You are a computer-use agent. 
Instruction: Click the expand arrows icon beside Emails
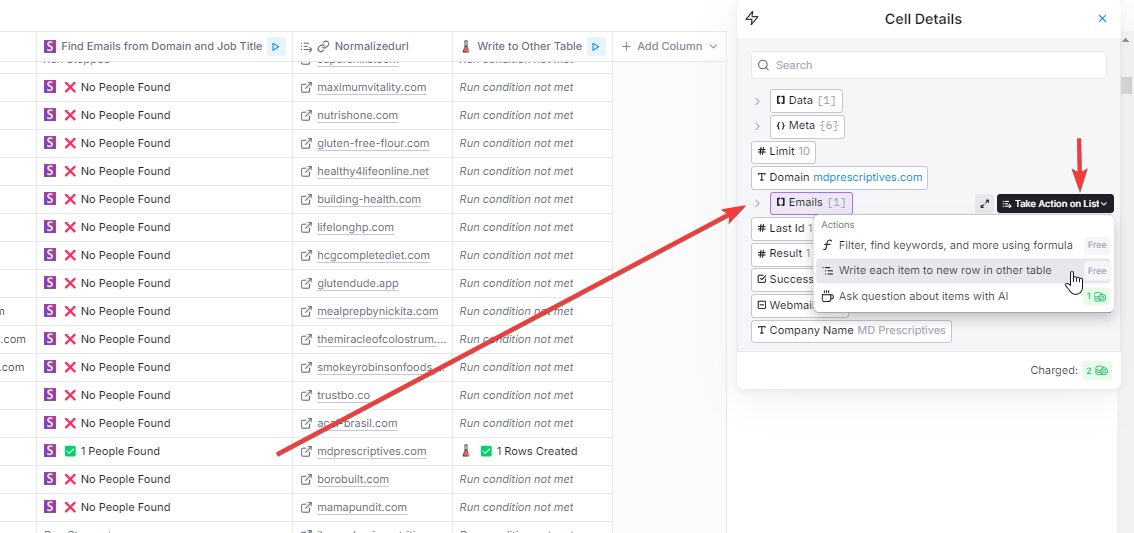pos(984,204)
